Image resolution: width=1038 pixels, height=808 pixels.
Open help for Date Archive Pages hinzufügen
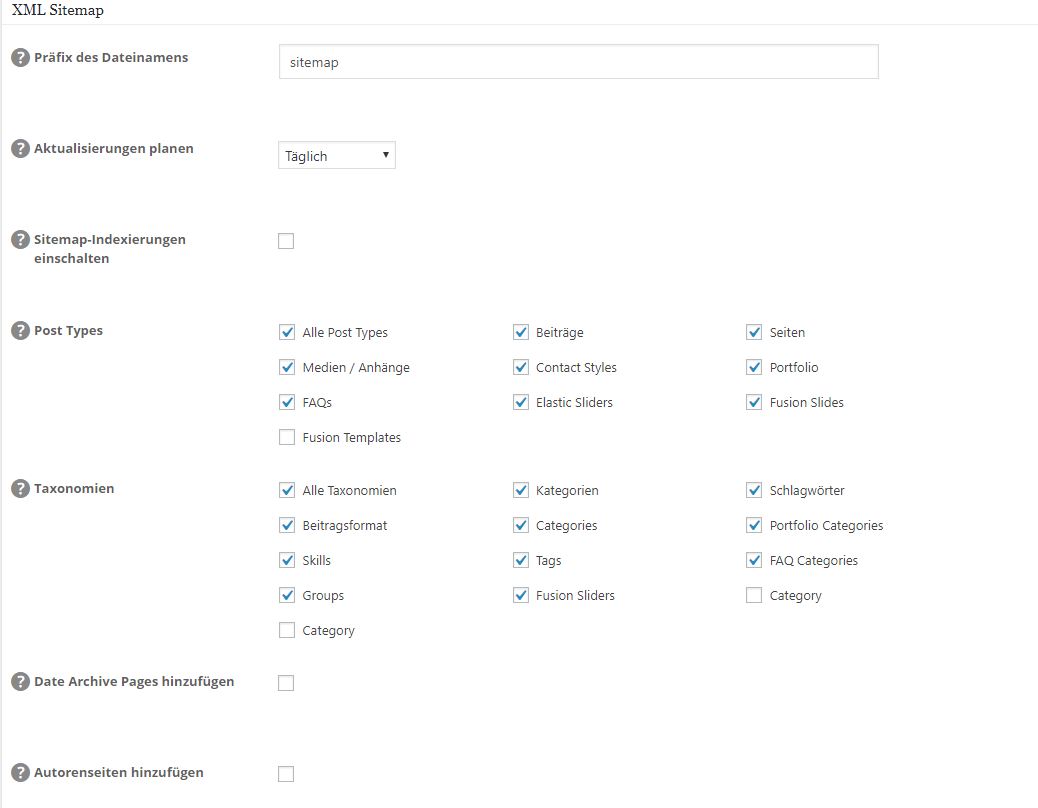20,682
